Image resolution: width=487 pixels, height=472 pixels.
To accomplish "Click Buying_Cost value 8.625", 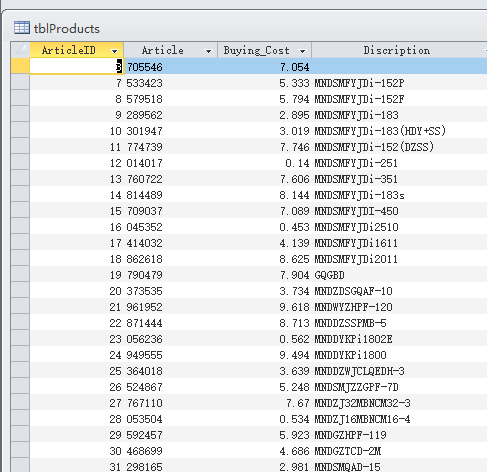I will tap(295, 259).
